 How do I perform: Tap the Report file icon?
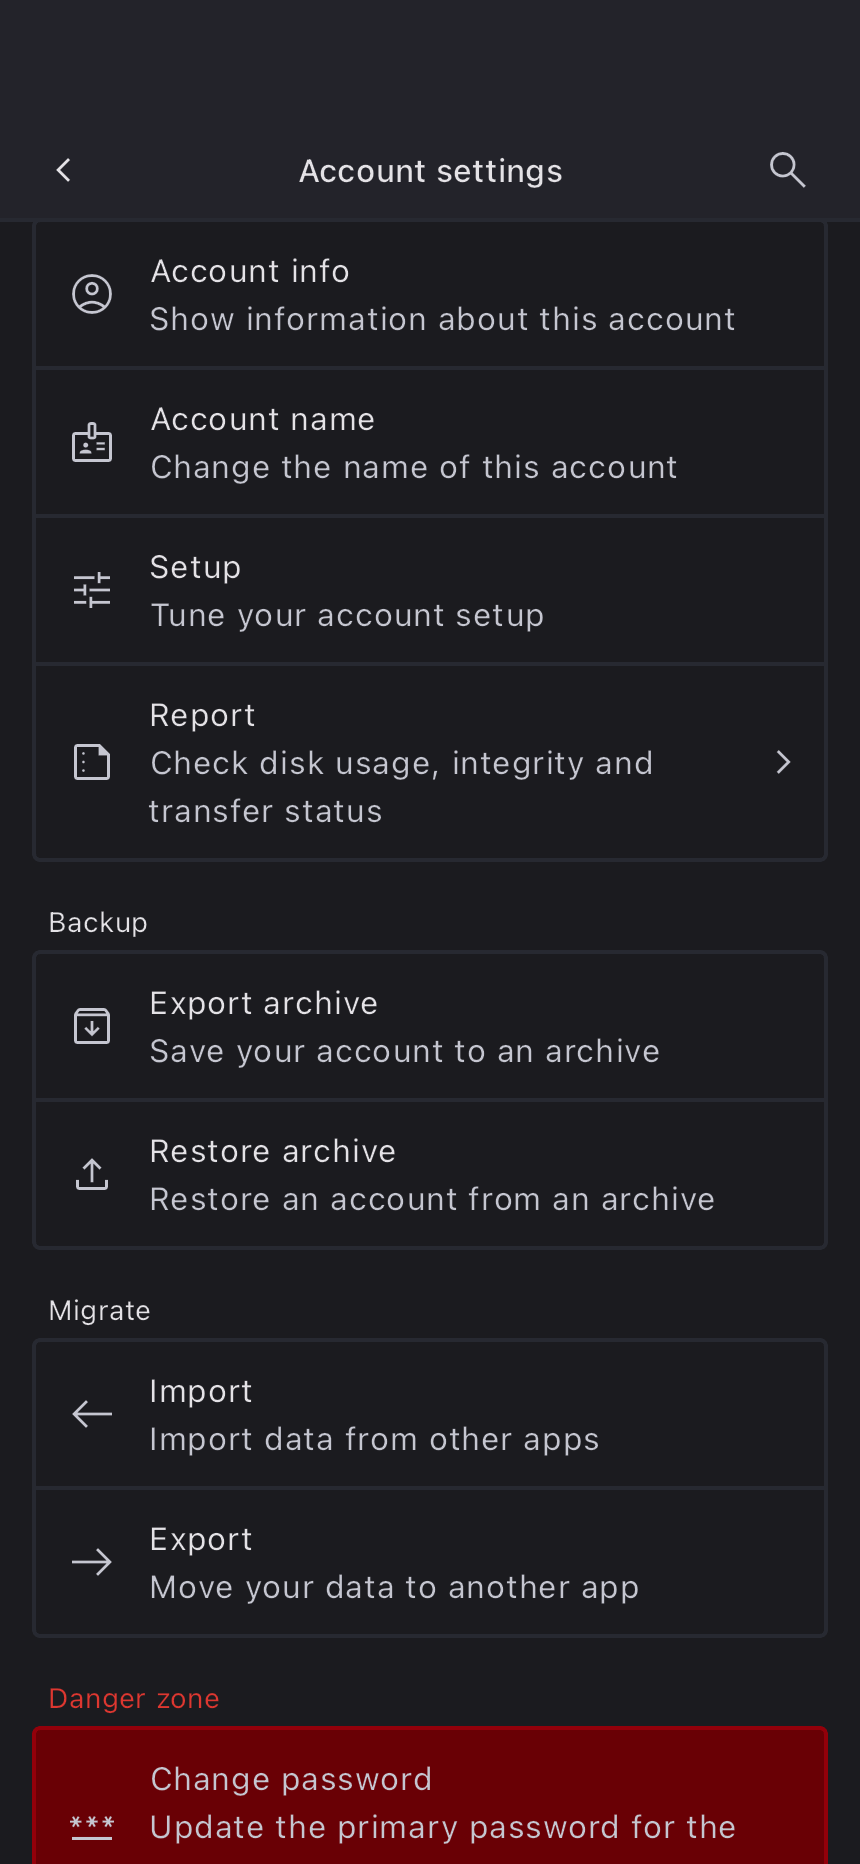coord(92,762)
